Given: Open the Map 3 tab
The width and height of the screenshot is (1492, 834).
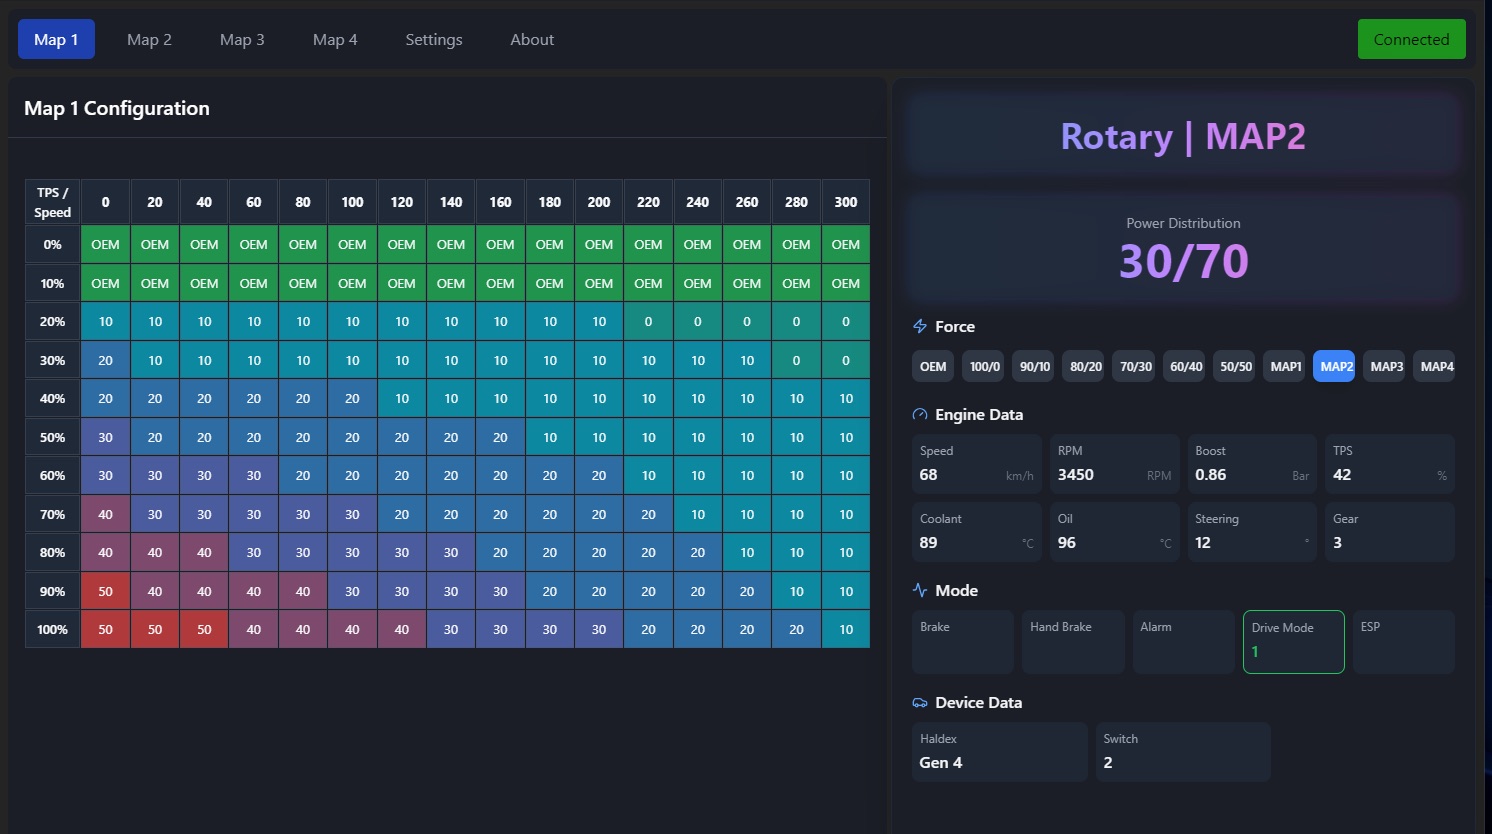Looking at the screenshot, I should tap(242, 39).
